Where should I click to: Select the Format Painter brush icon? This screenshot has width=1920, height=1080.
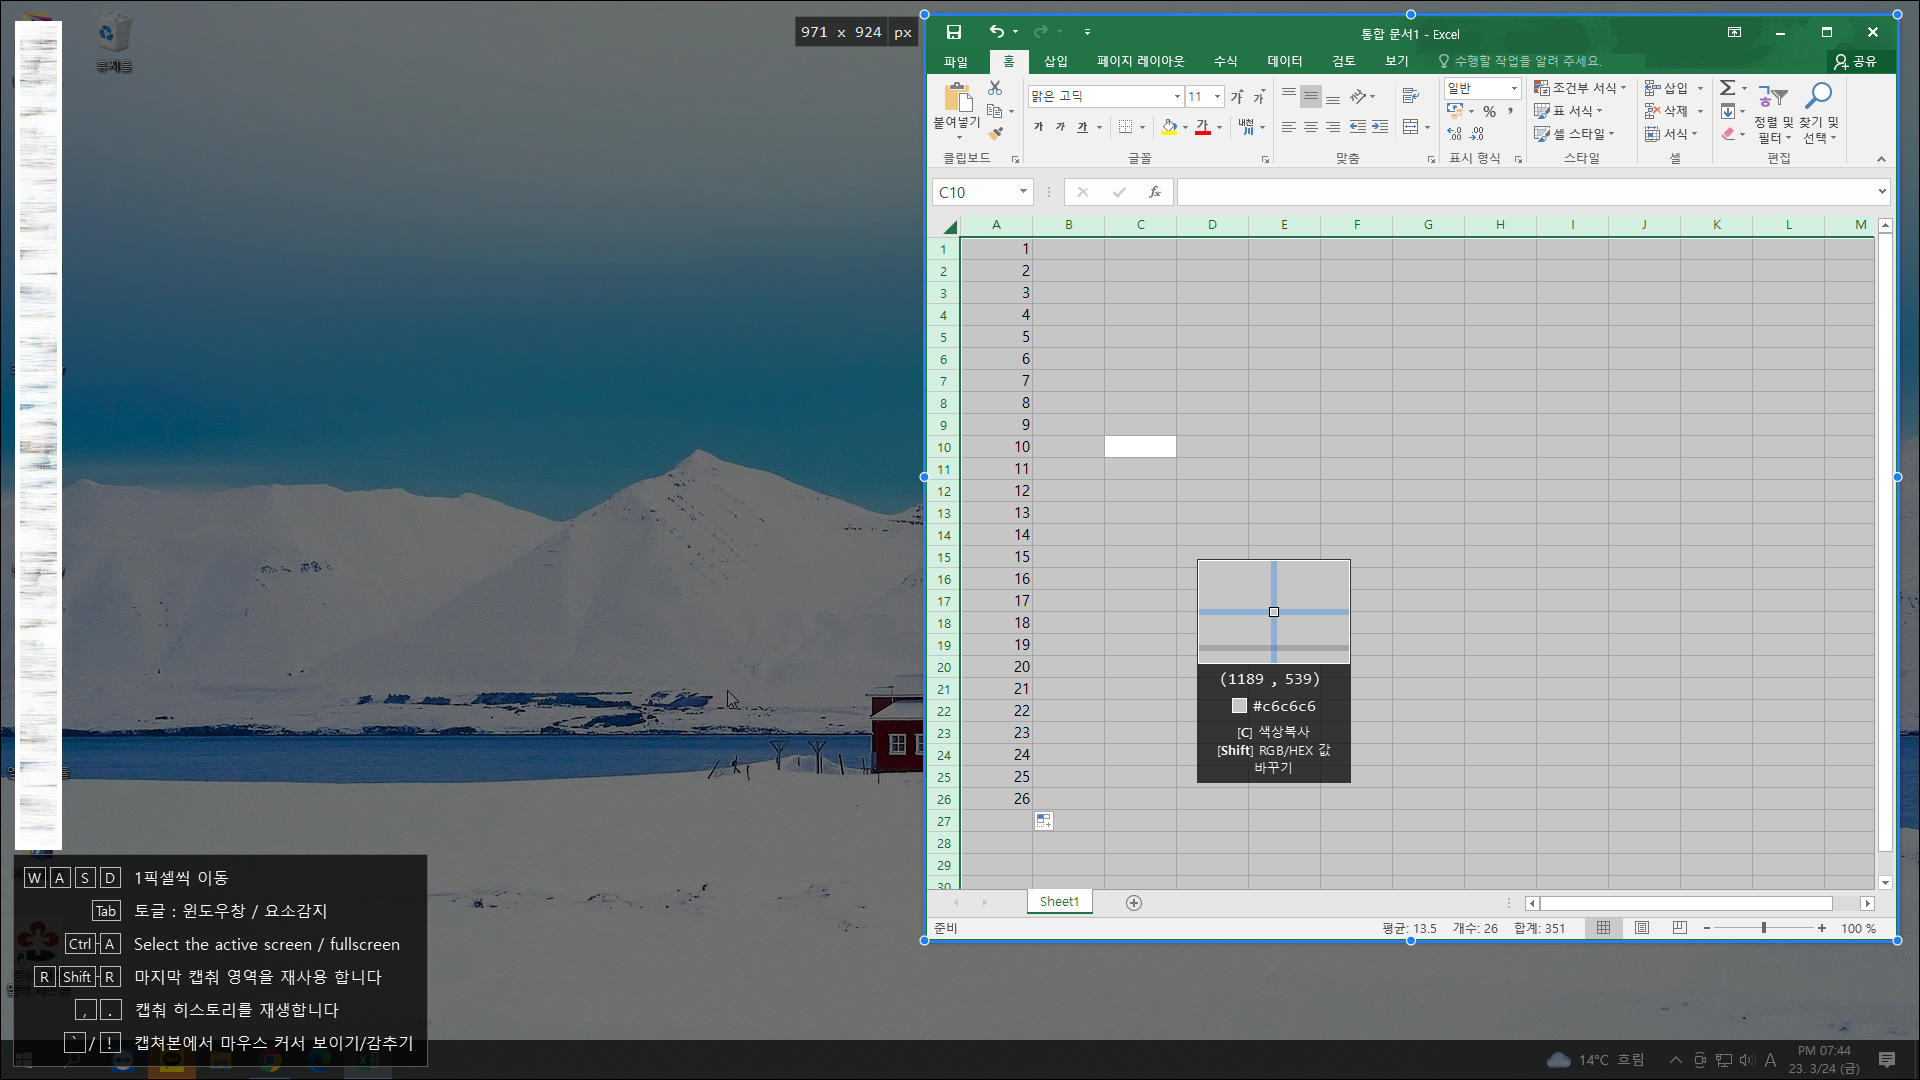click(995, 133)
